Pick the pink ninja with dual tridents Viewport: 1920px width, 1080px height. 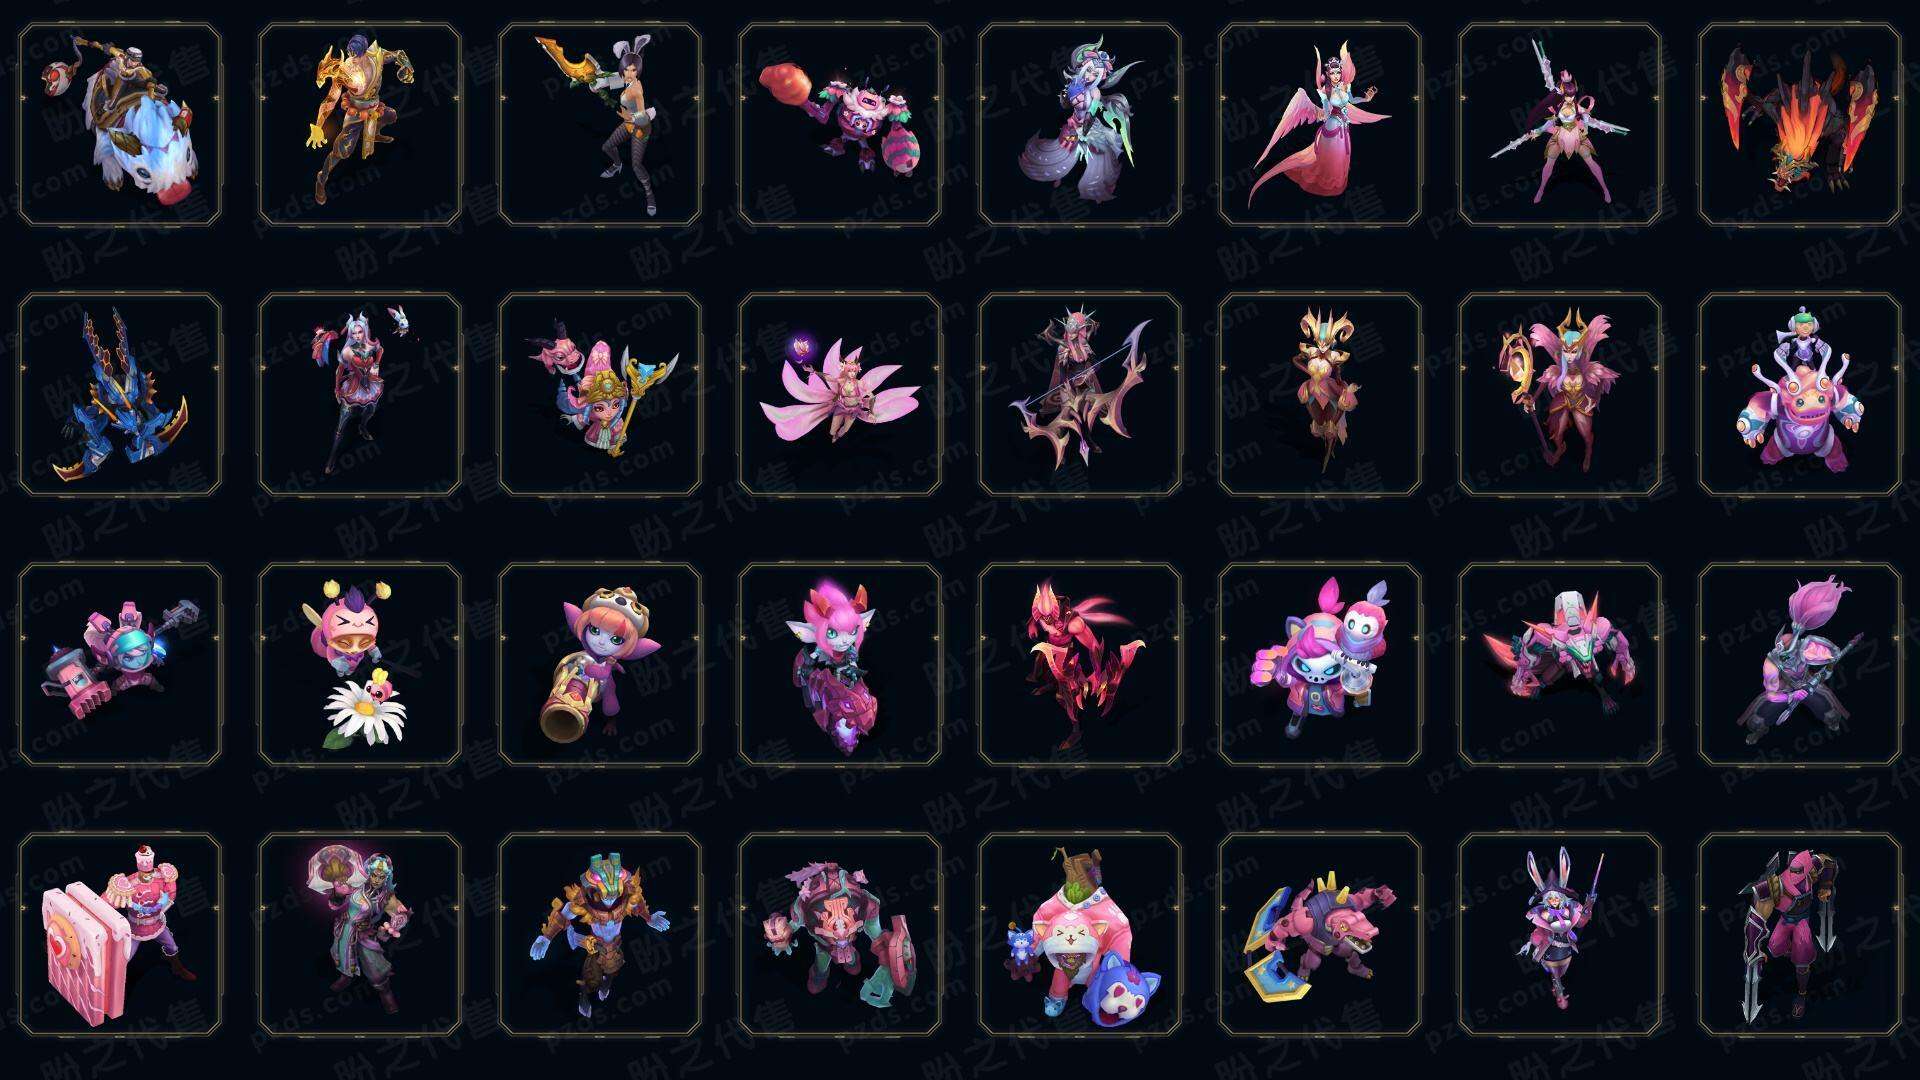[x=1800, y=934]
